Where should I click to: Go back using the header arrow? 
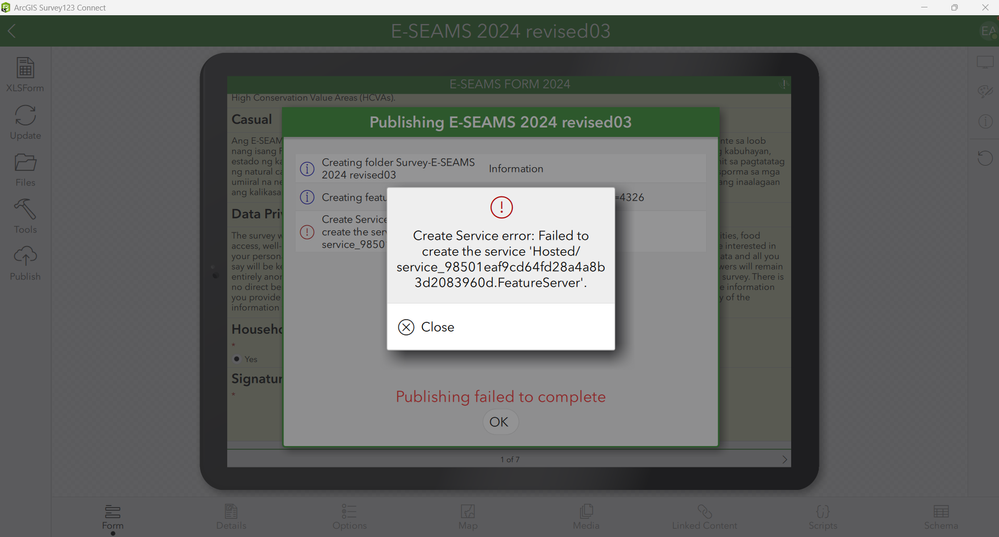11,31
